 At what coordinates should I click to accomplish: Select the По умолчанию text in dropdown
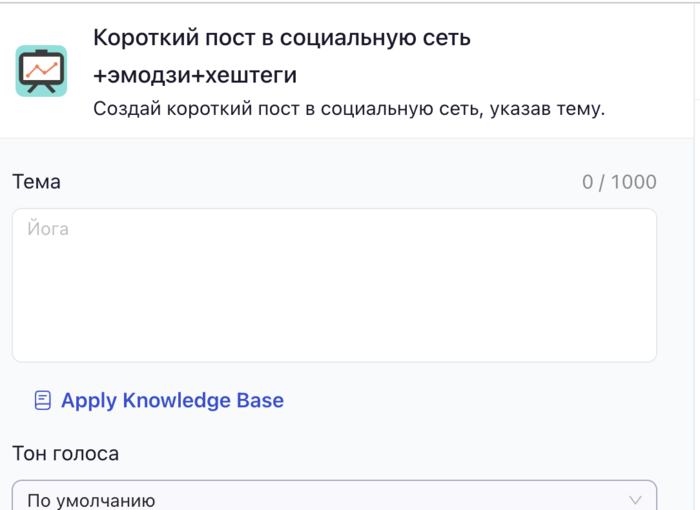point(91,500)
